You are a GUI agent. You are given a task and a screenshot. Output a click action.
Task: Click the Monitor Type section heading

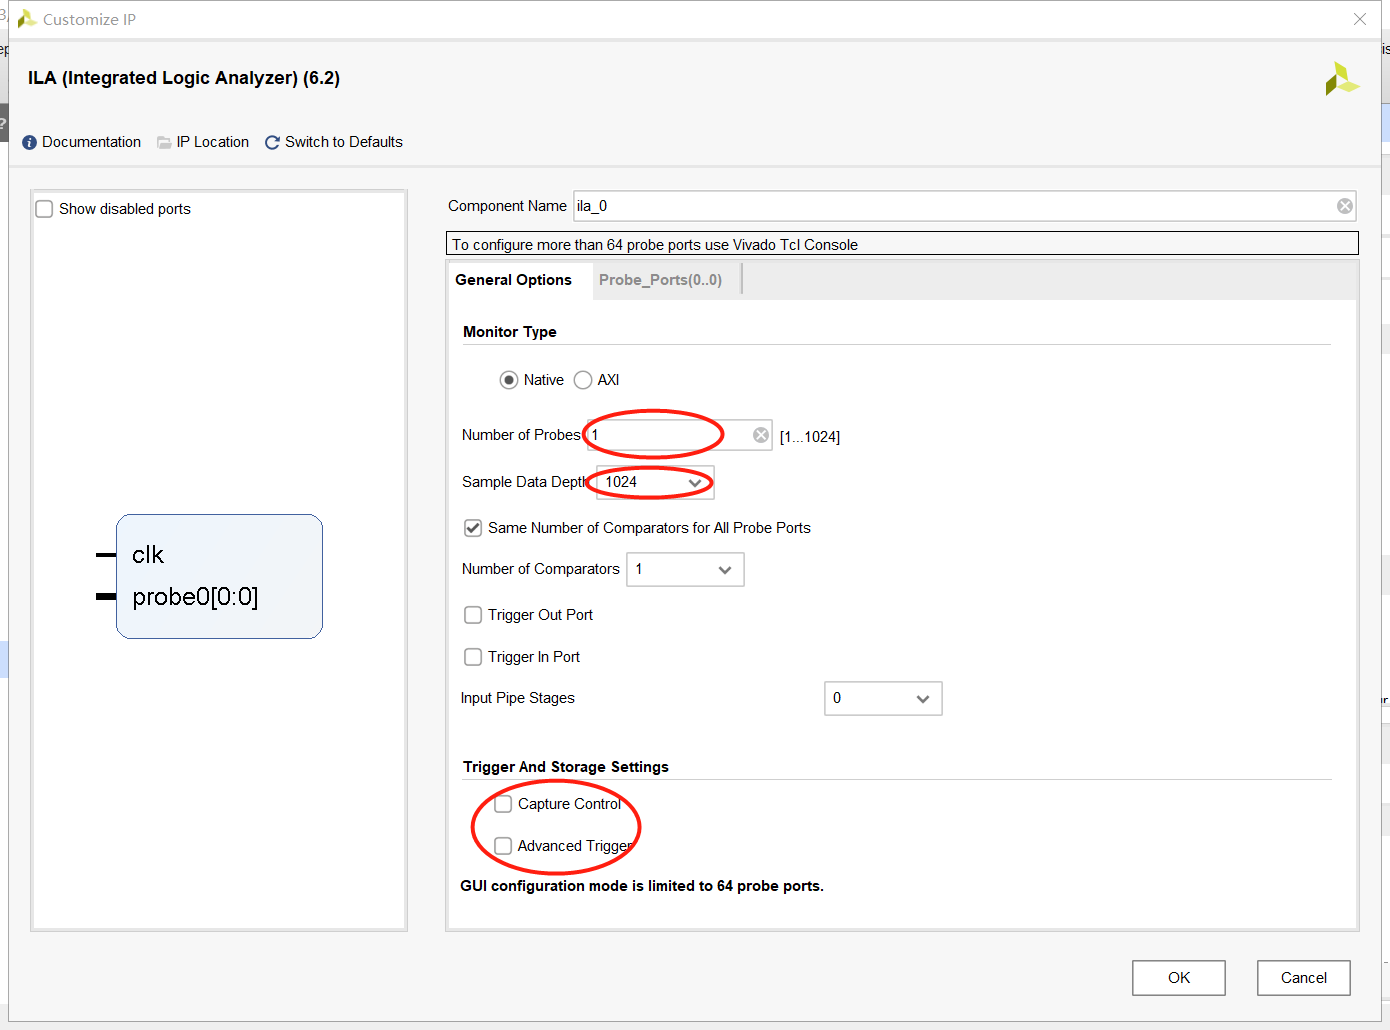pos(510,332)
